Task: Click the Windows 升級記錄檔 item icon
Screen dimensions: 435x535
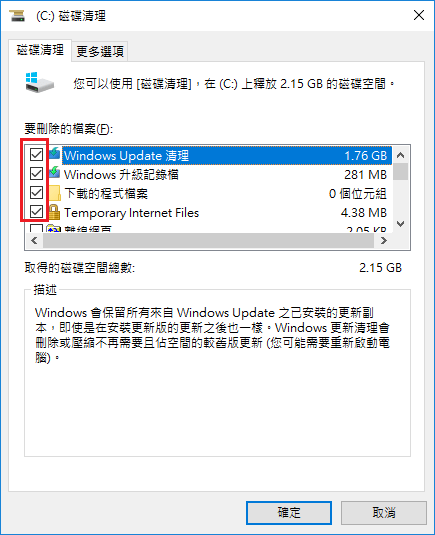Action: (54, 173)
